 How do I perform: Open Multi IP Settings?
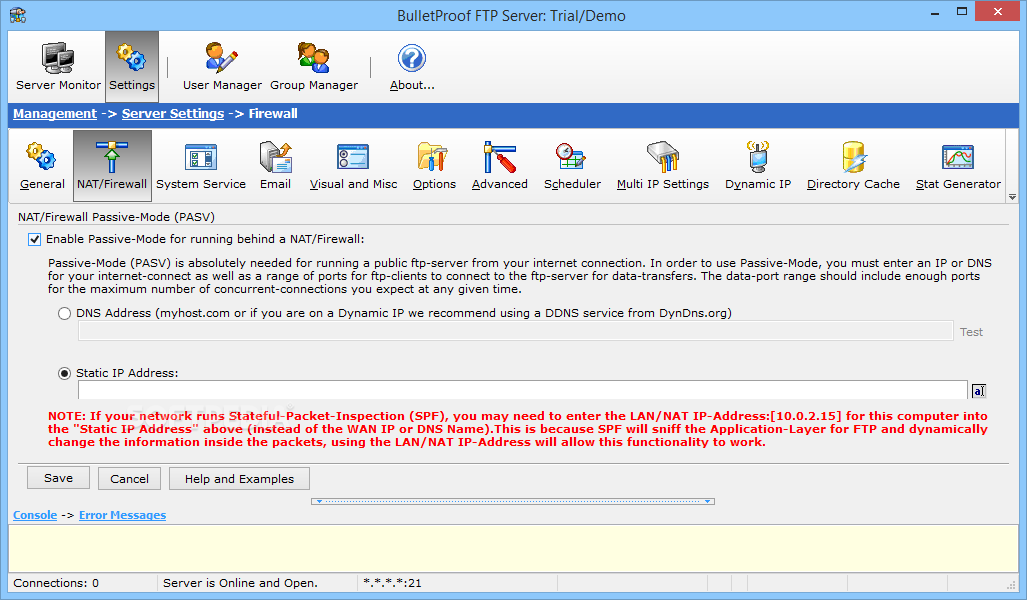pyautogui.click(x=662, y=166)
